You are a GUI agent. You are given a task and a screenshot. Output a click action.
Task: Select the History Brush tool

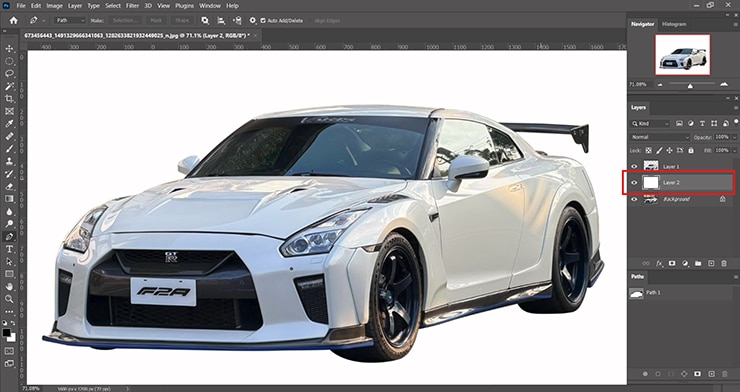pyautogui.click(x=9, y=174)
